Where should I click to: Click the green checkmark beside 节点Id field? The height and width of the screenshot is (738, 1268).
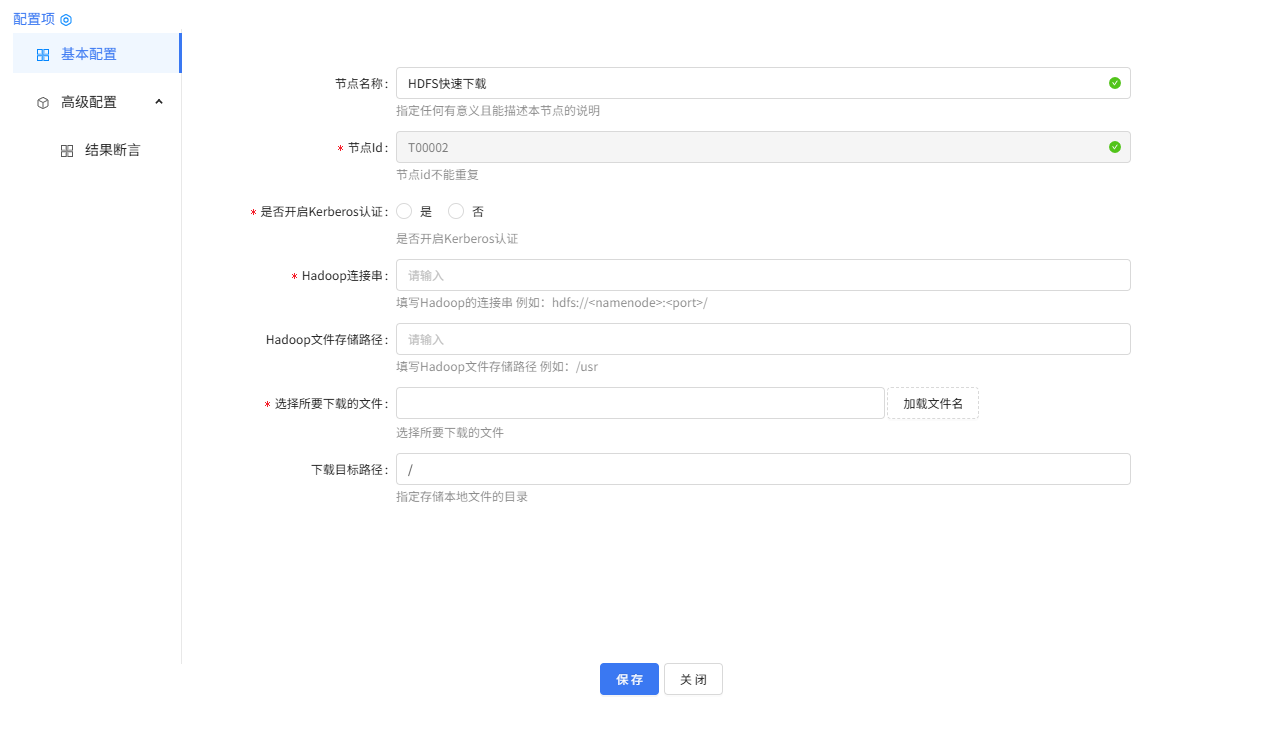point(1114,147)
